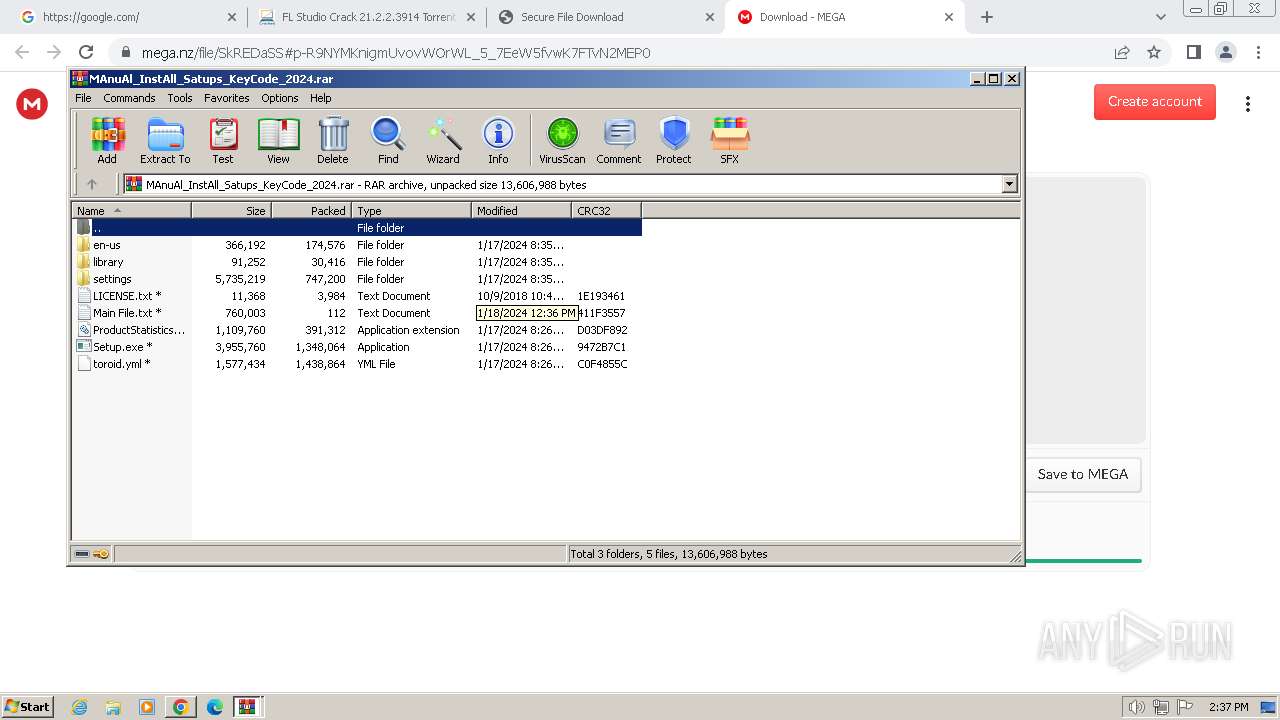1280x720 pixels.
Task: Open the Commands menu
Action: (x=129, y=98)
